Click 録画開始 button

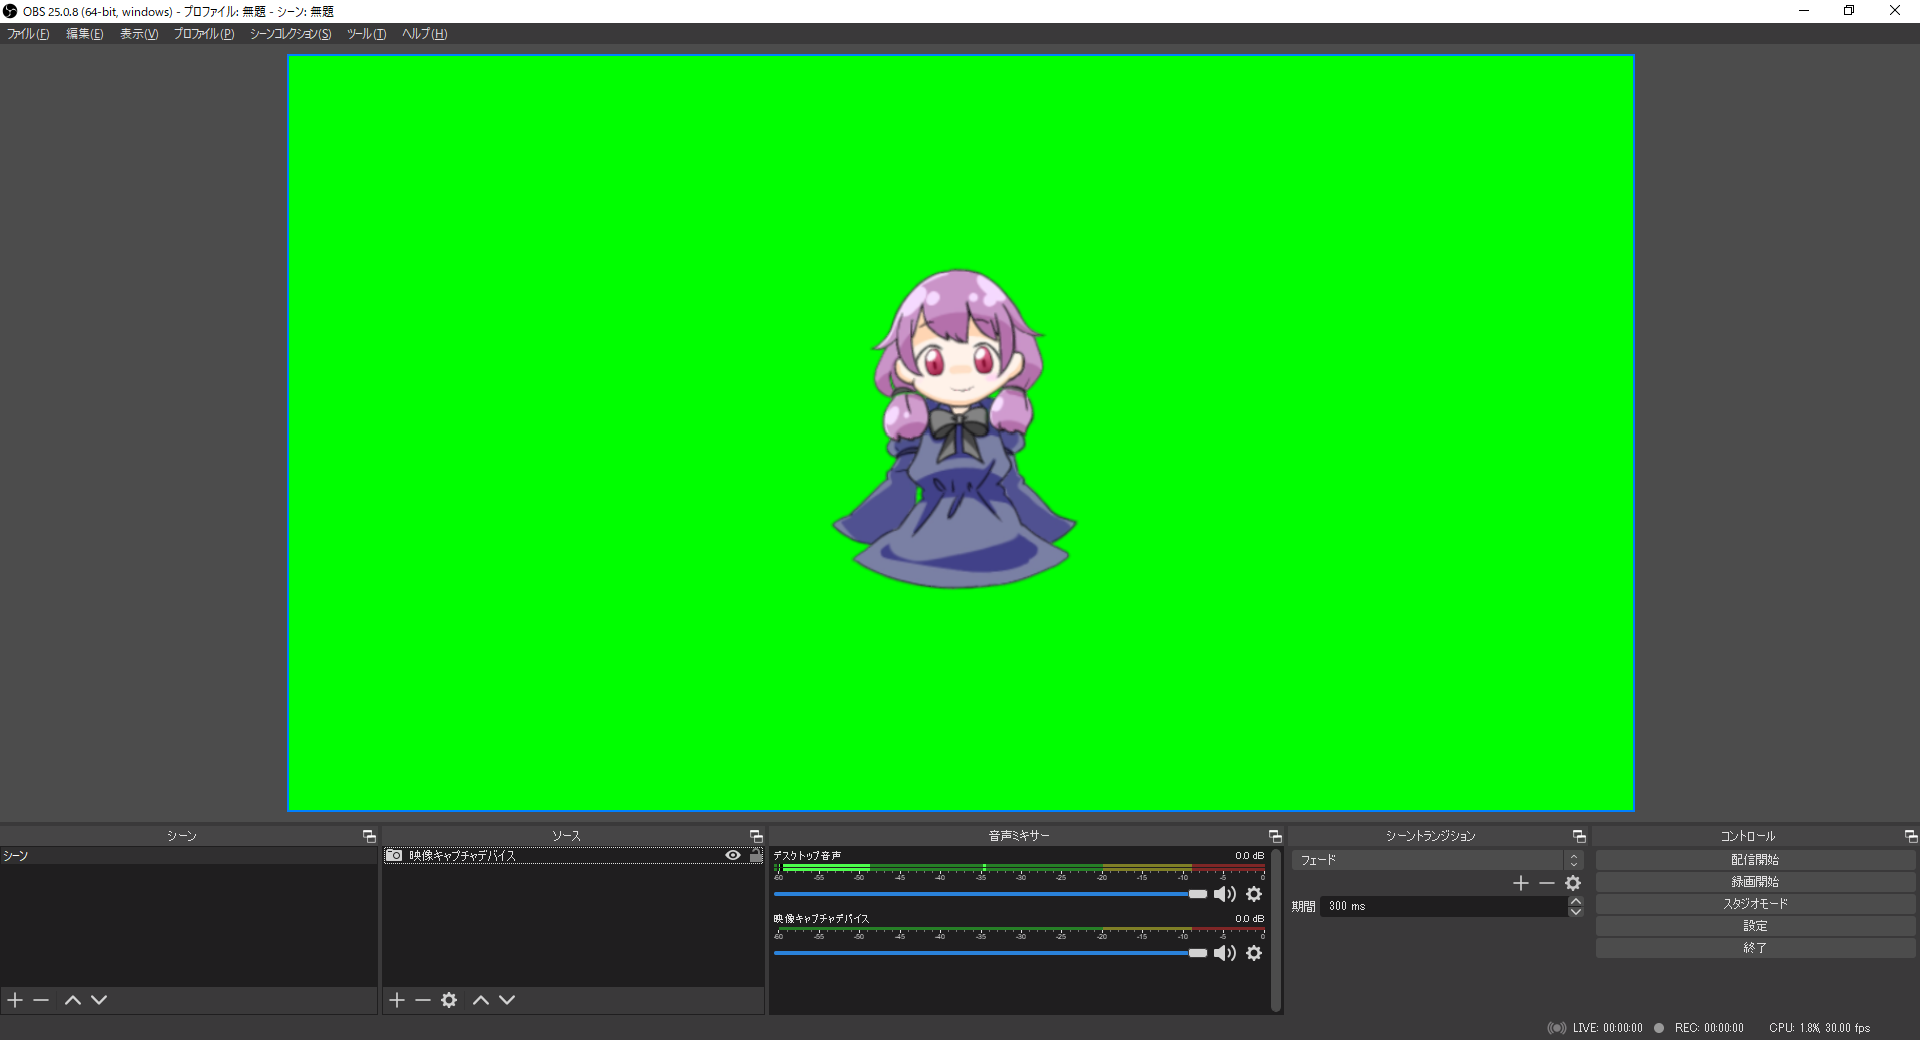(x=1755, y=882)
